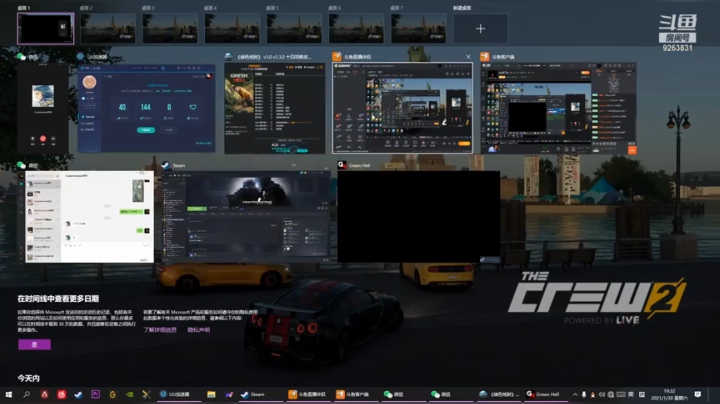Switch to the first 微信 taskbar button
Viewport: 720px width, 404px height.
click(x=402, y=394)
